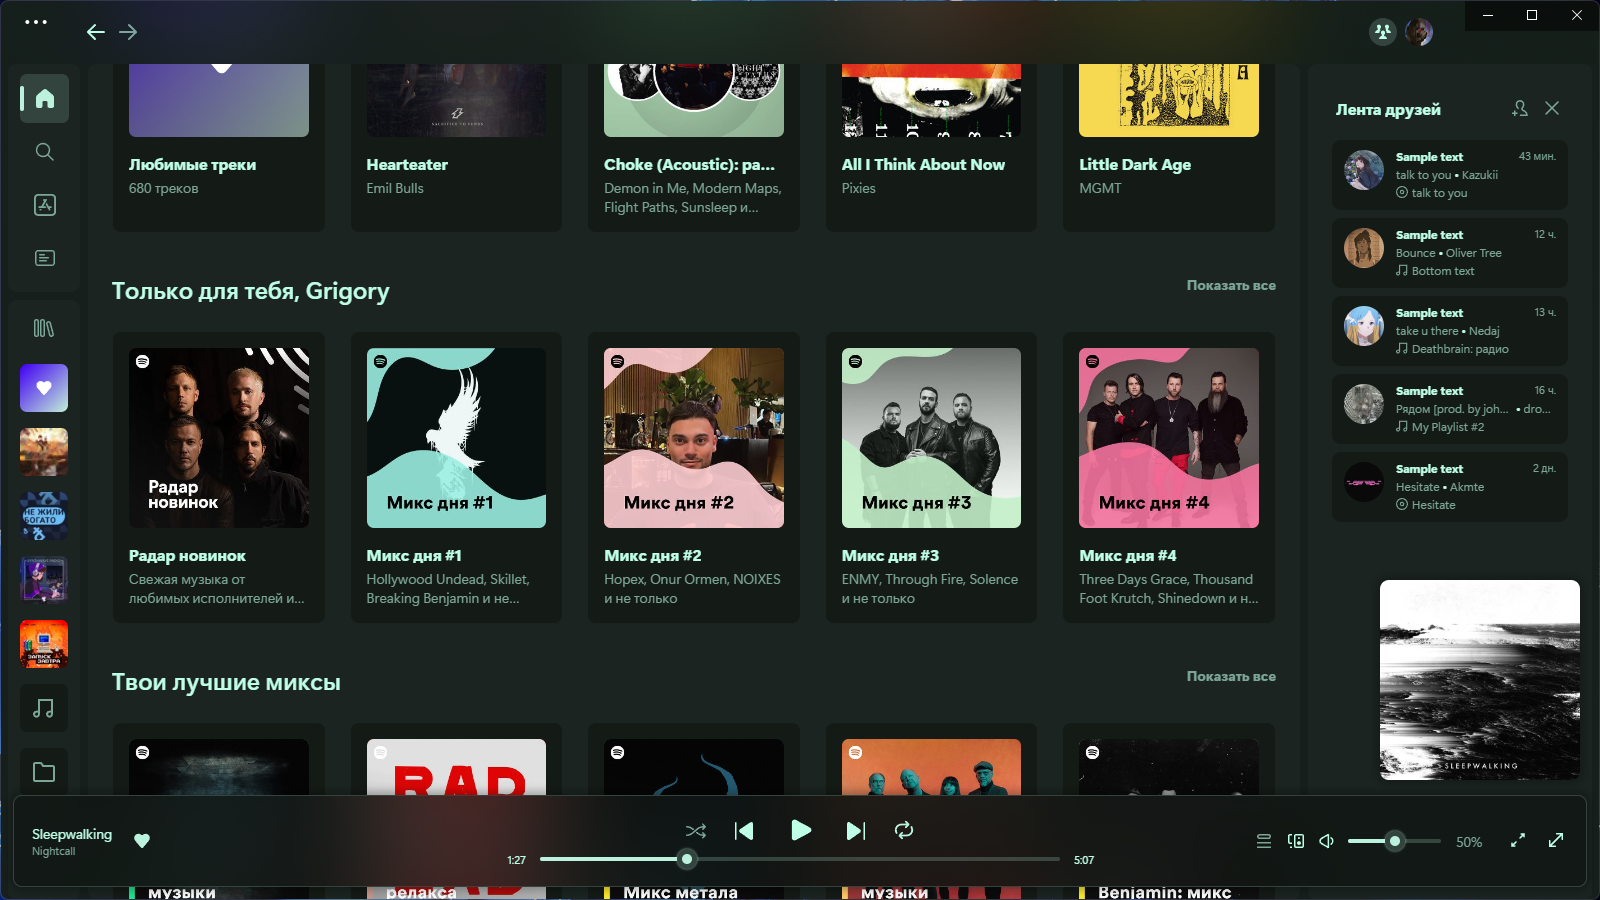Open the music note playlist in sidebar
1600x900 pixels.
pos(44,708)
